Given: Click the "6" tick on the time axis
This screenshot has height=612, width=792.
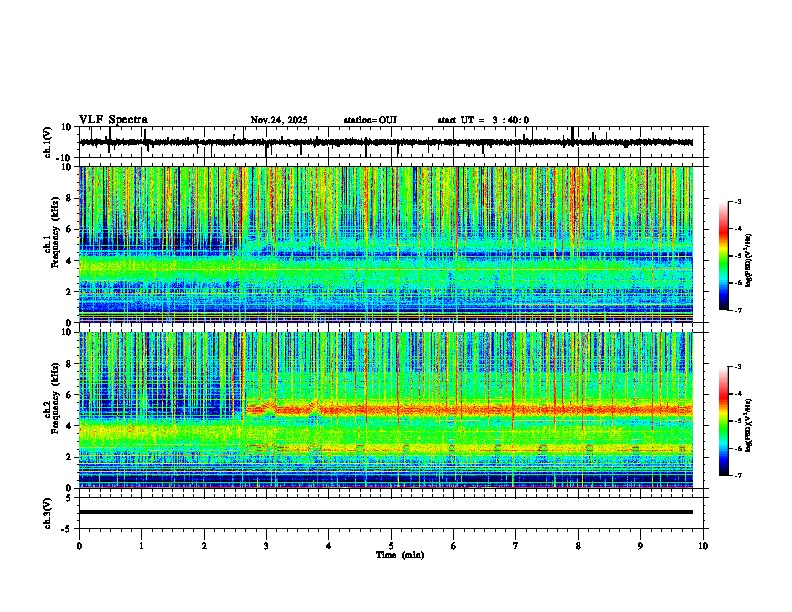Looking at the screenshot, I should click(x=454, y=546).
